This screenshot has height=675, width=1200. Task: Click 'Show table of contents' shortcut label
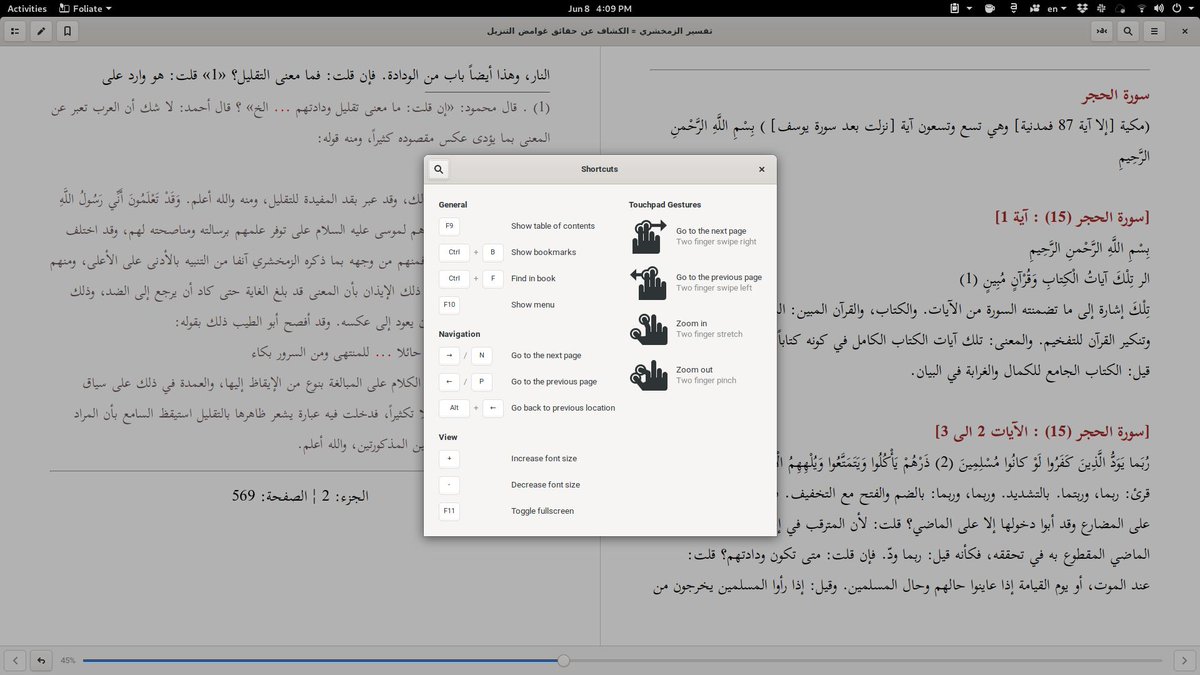click(x=553, y=226)
